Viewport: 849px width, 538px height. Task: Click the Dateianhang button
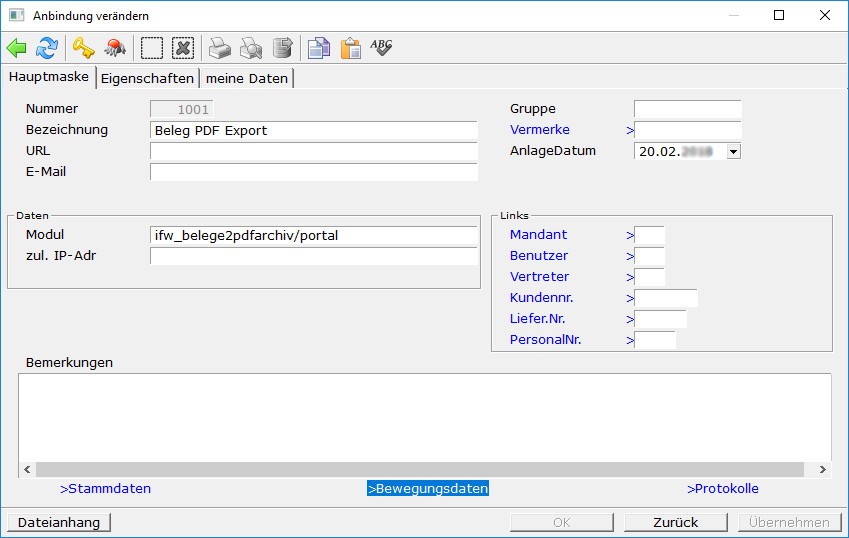[58, 522]
